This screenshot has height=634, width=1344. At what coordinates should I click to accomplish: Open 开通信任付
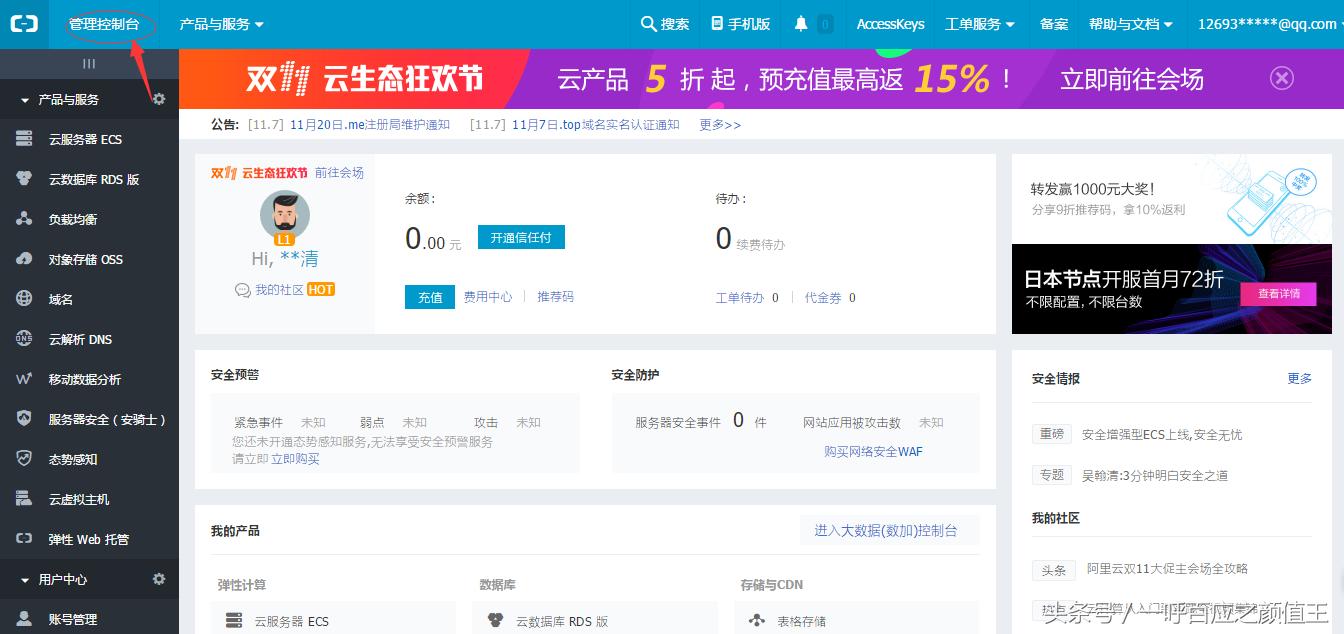pos(521,237)
